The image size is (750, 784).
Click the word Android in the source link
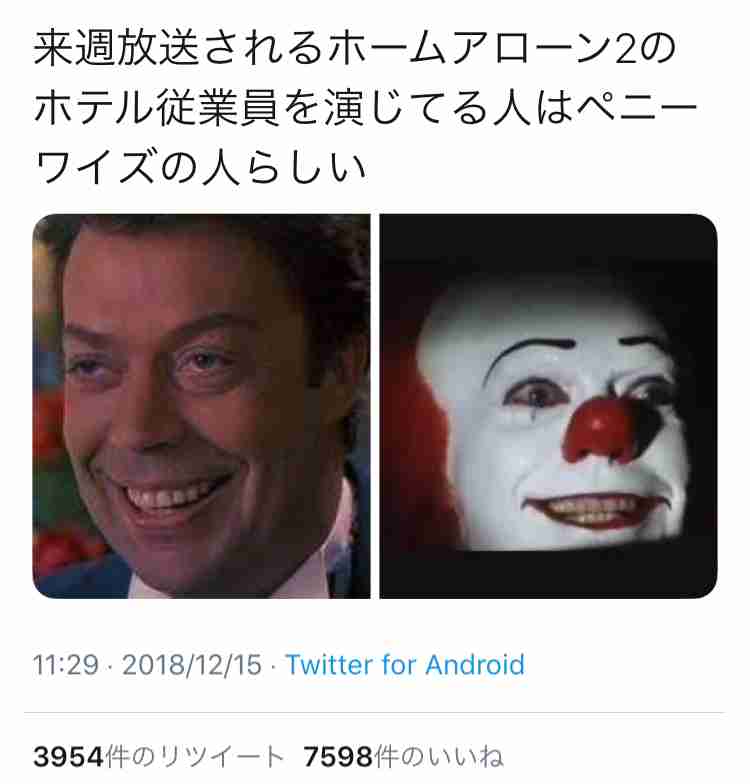coord(475,665)
